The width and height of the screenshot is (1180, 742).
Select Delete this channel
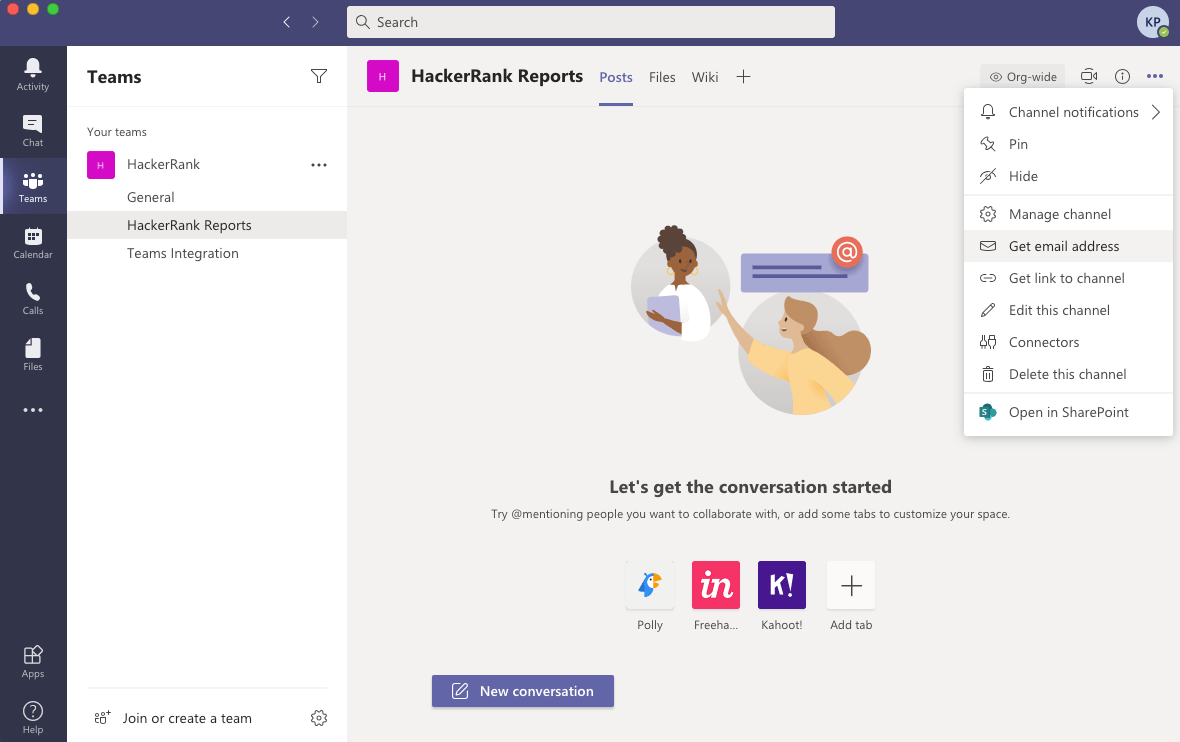1069,374
